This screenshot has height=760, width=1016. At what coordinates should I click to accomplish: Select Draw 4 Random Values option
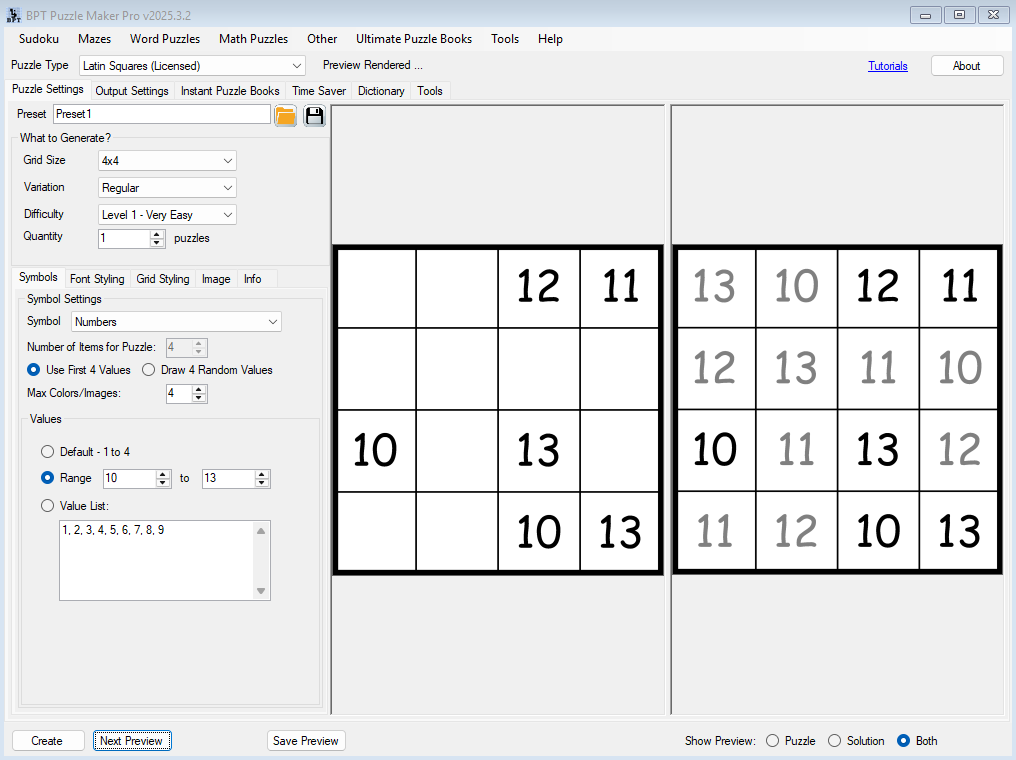click(x=149, y=370)
